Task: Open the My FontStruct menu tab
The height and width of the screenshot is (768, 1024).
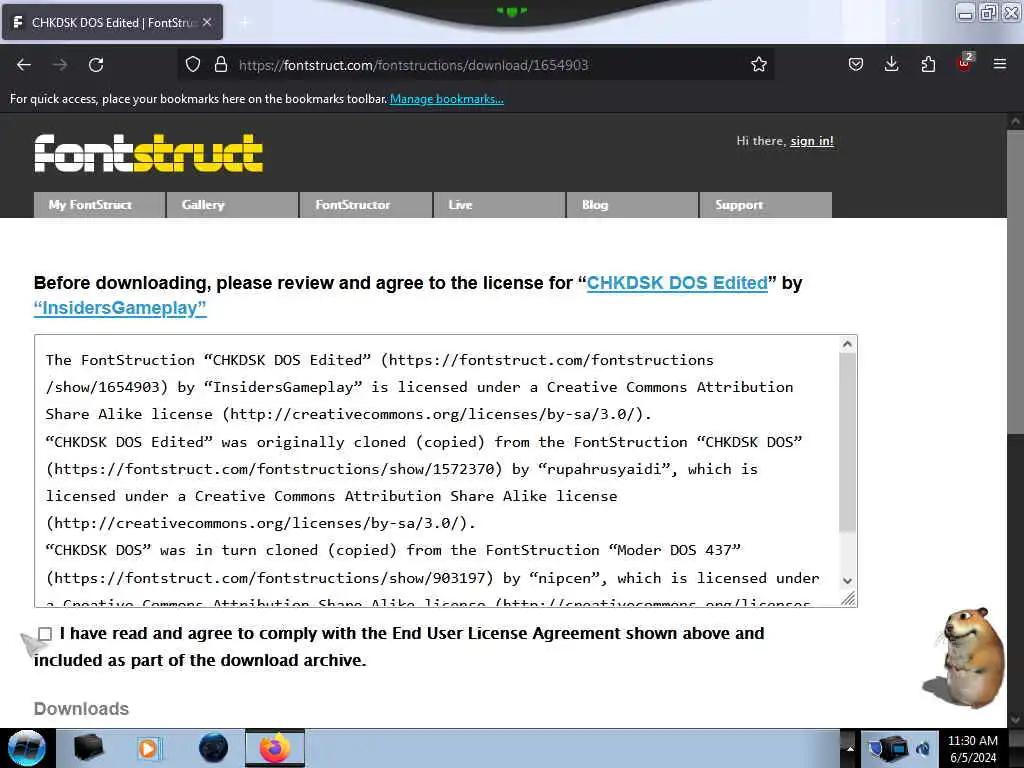Action: coord(99,205)
